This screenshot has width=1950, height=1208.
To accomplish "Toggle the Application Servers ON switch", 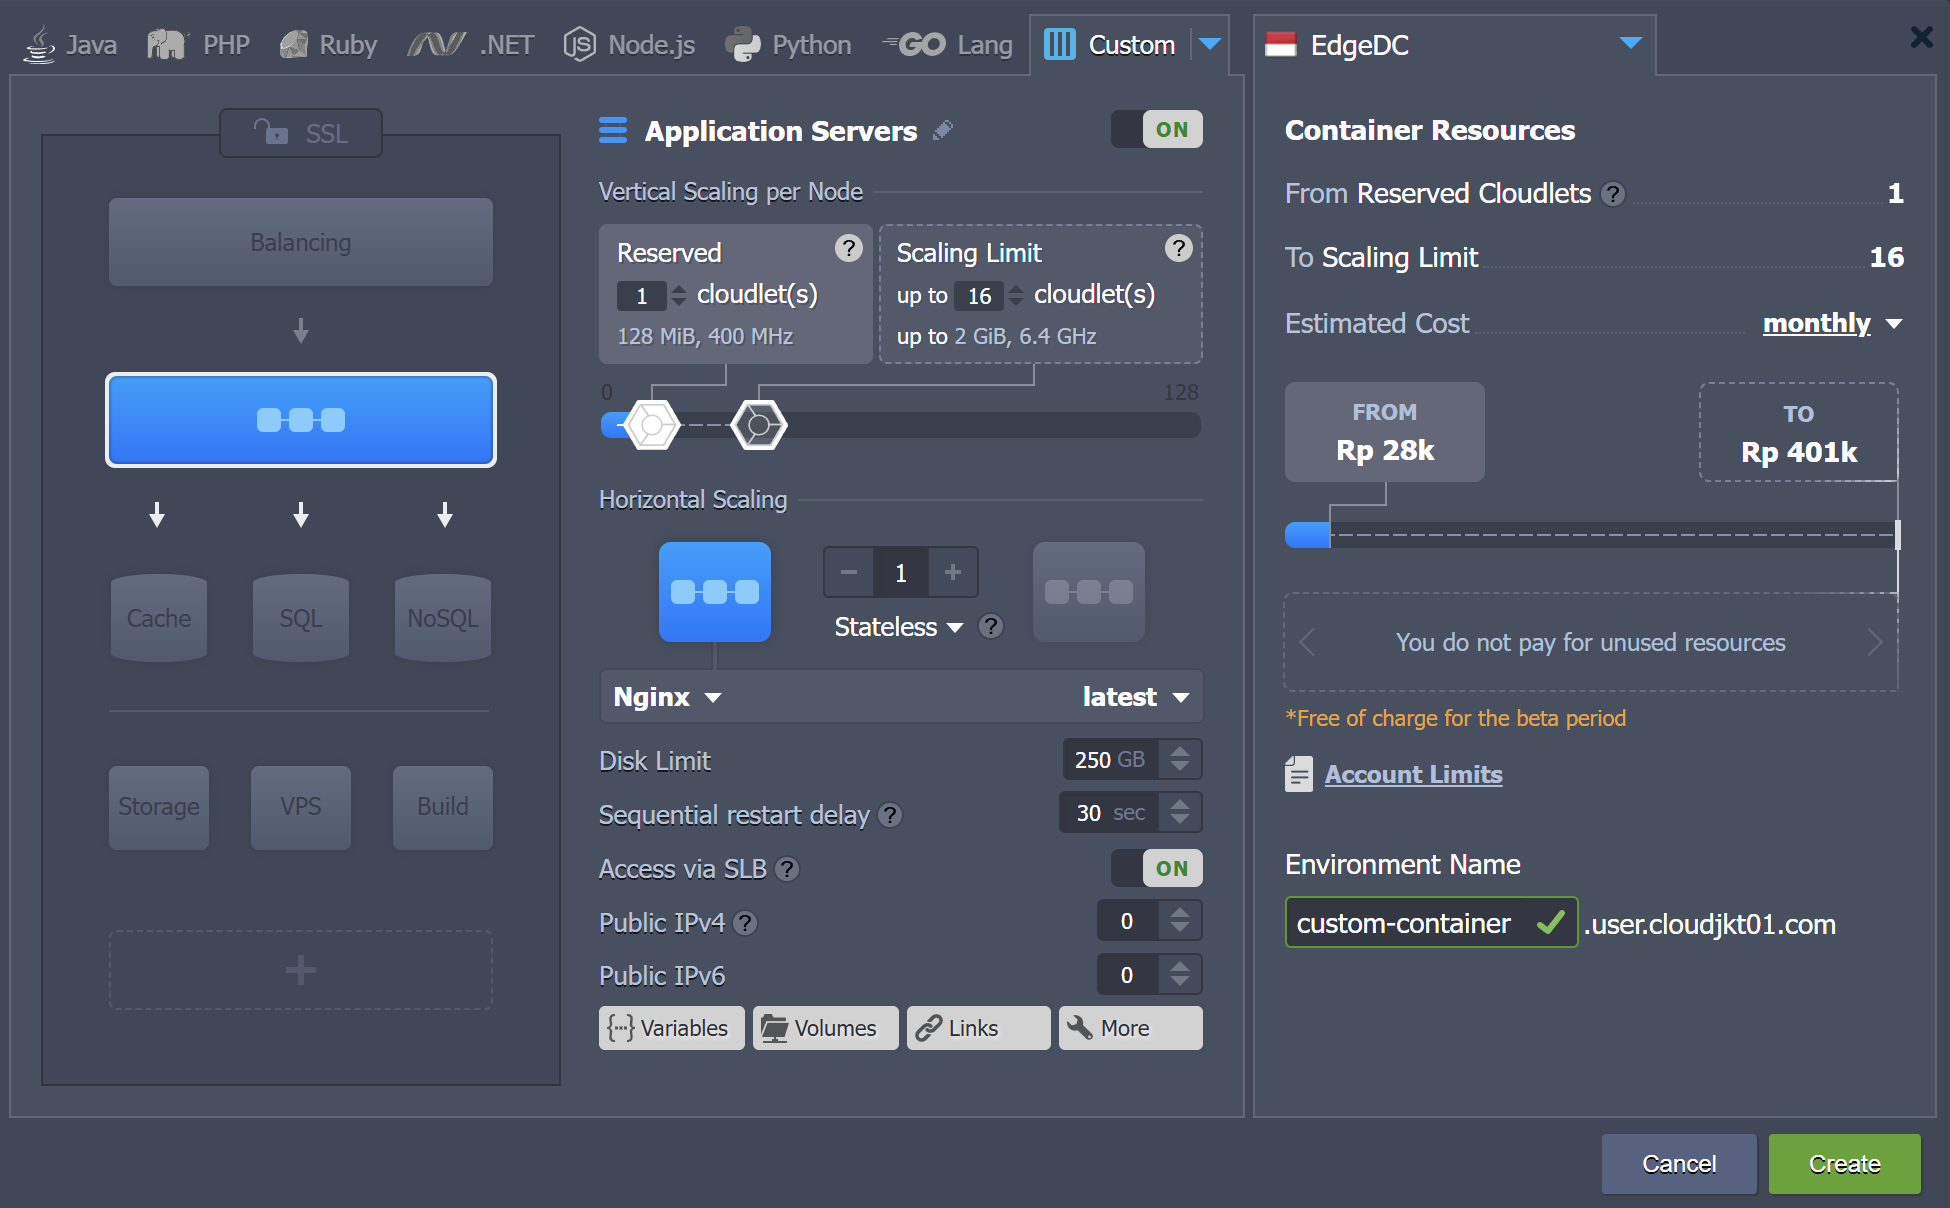I will 1157,129.
